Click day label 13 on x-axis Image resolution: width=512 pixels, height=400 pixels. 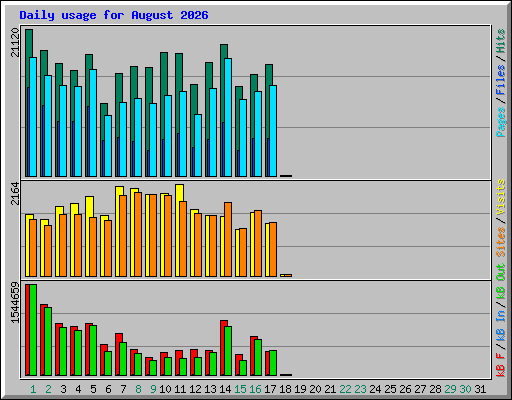(x=210, y=389)
